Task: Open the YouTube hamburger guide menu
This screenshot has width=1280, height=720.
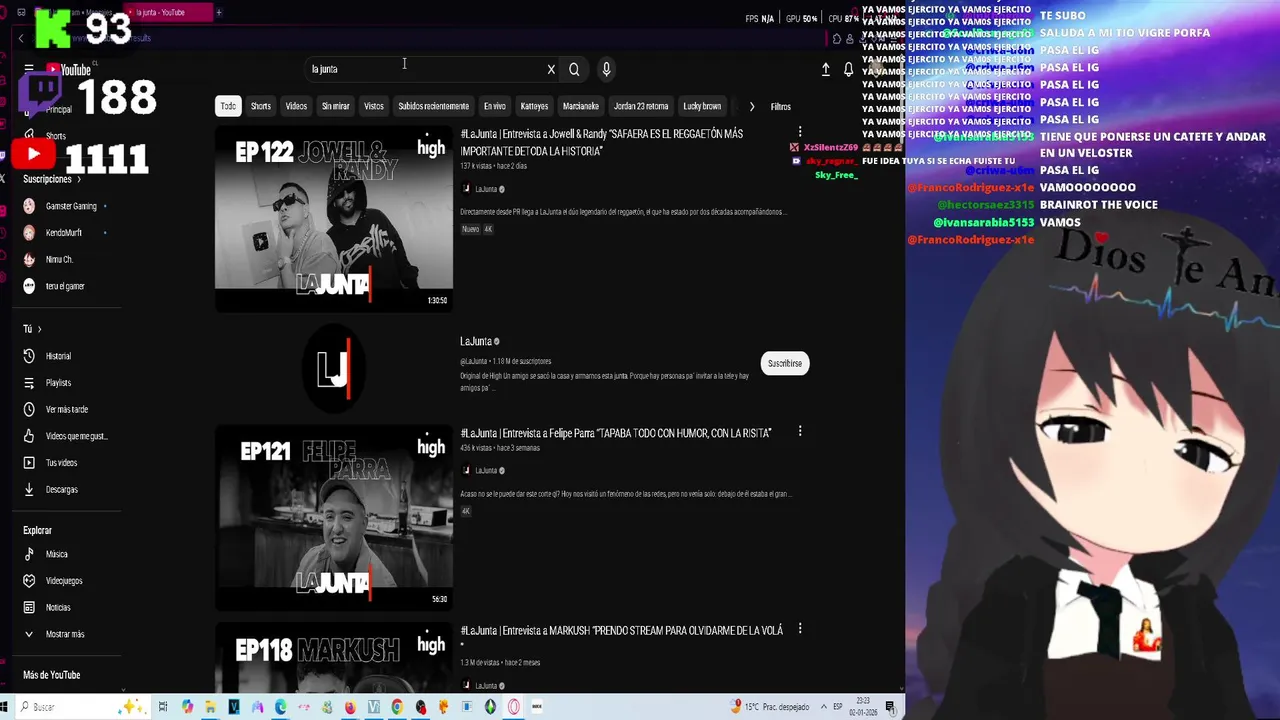Action: [x=29, y=69]
